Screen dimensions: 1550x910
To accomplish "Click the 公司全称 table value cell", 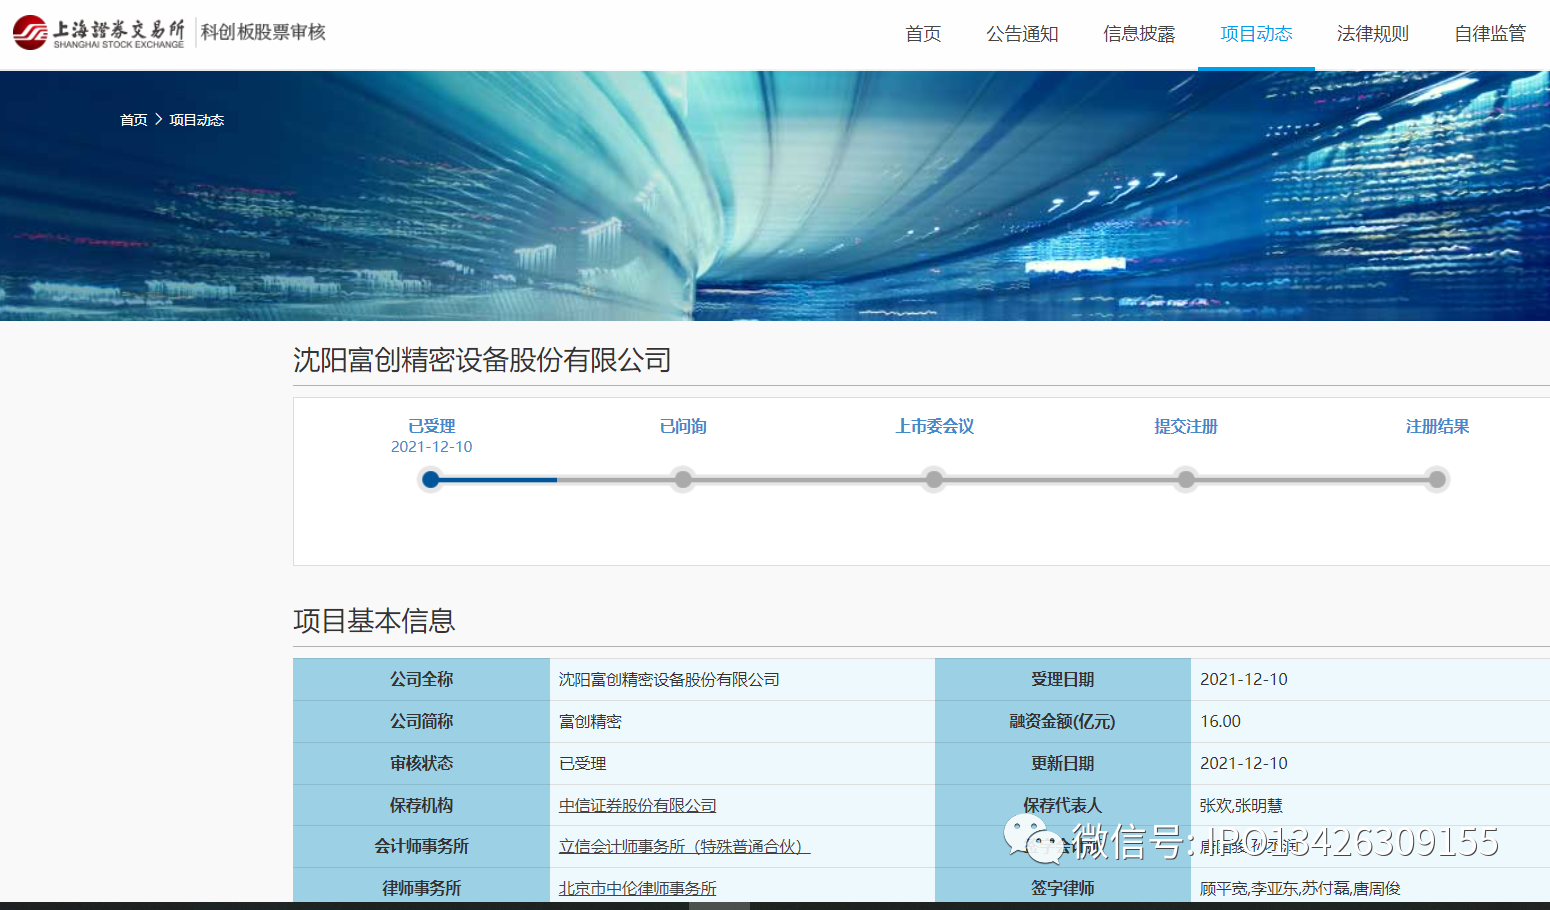I will [742, 679].
